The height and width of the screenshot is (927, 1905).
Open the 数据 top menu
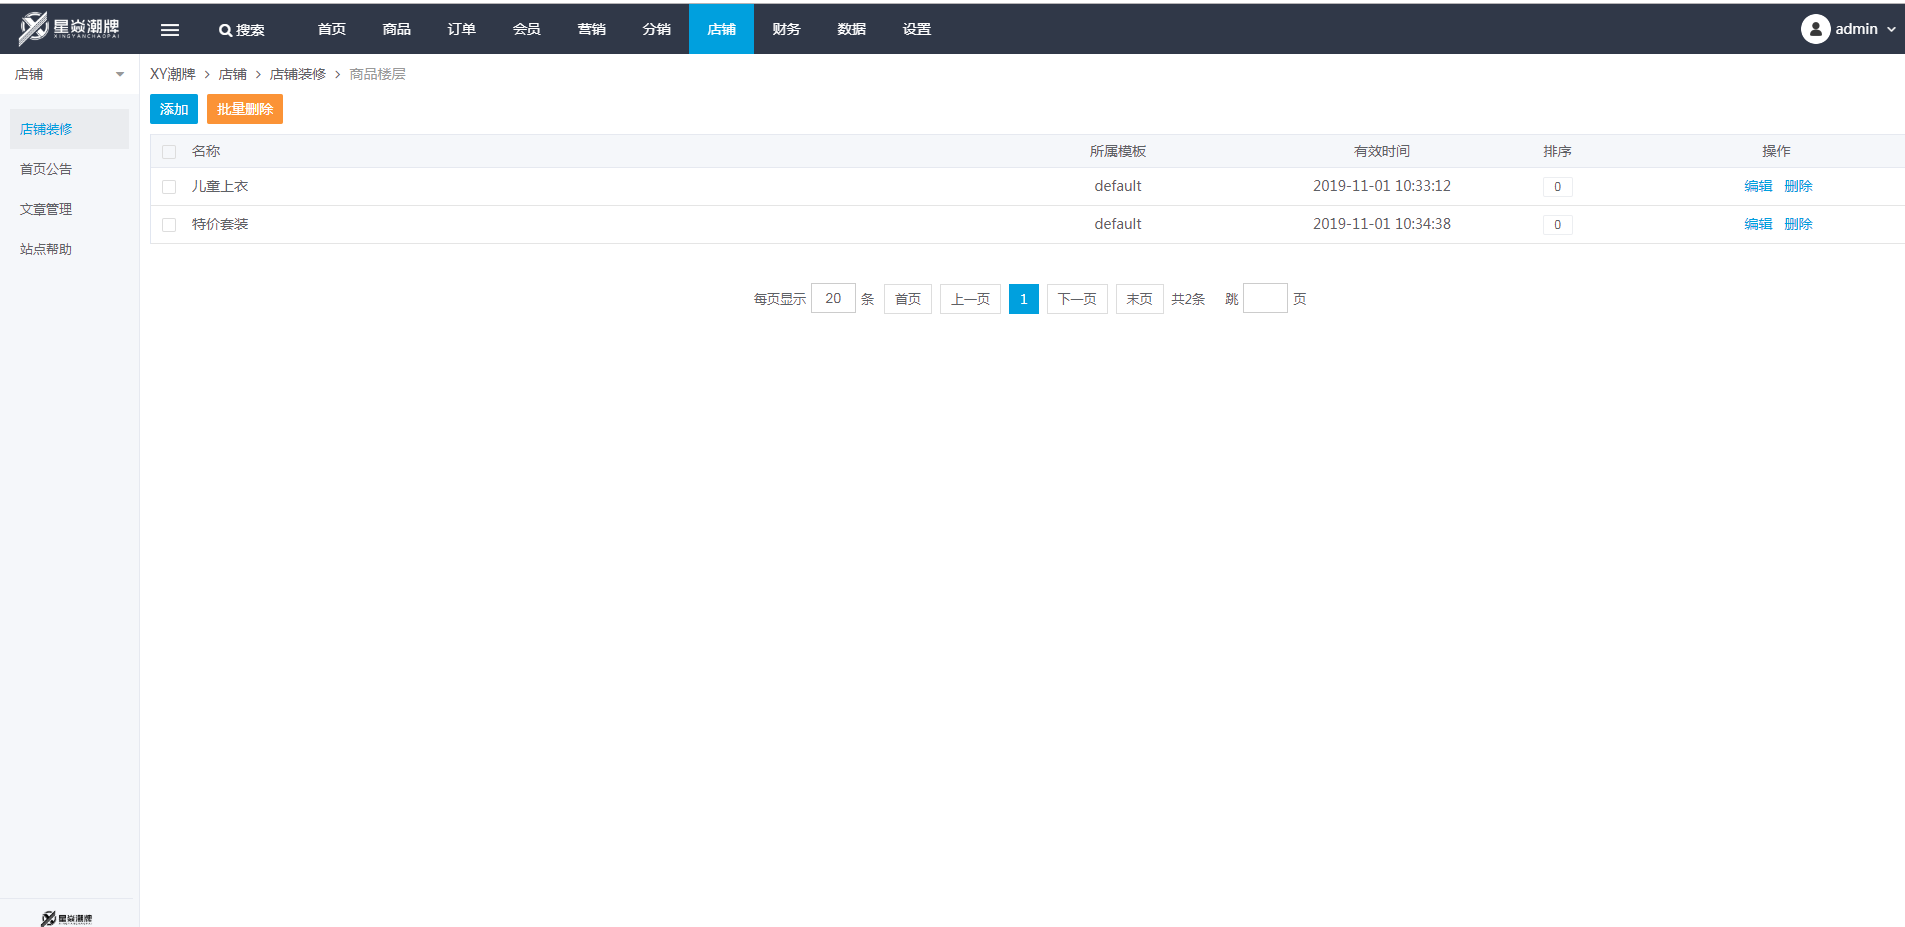(x=852, y=29)
